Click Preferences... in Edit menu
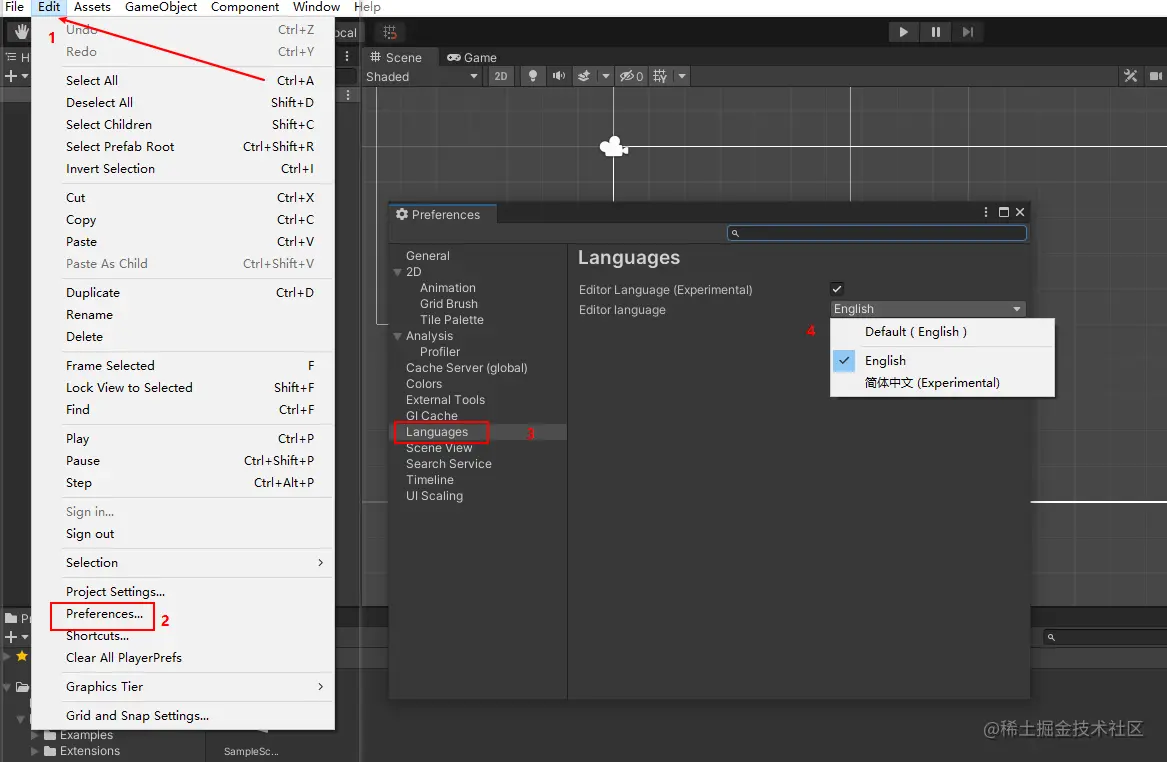This screenshot has width=1167, height=762. (104, 614)
